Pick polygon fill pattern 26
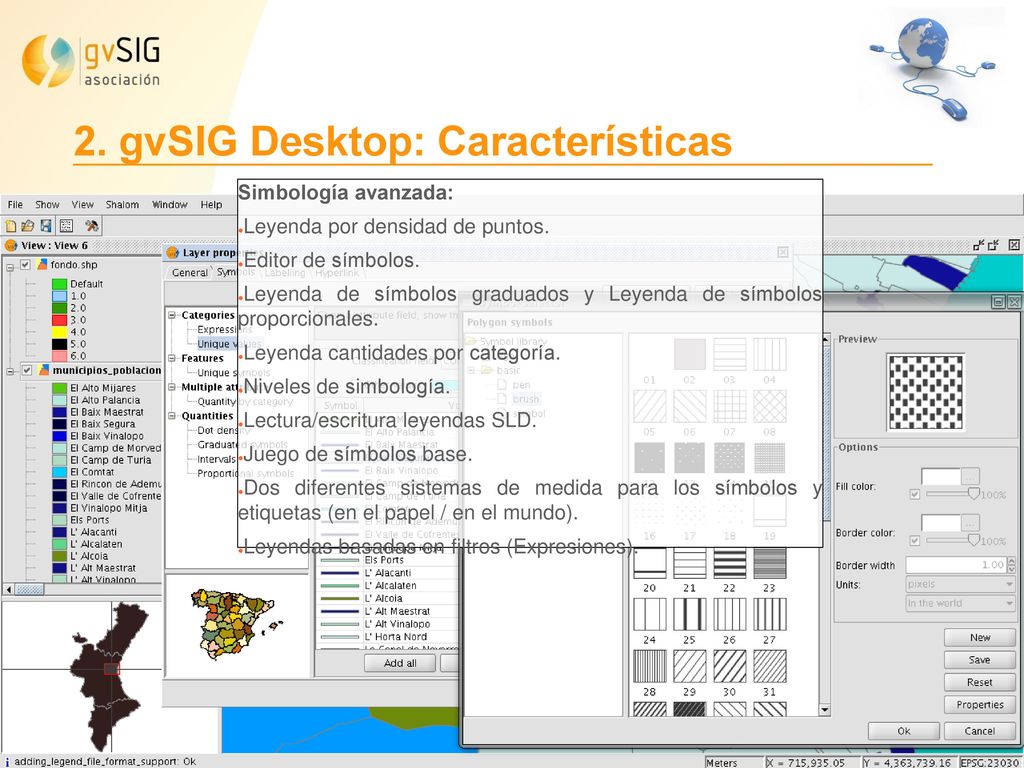 [729, 615]
